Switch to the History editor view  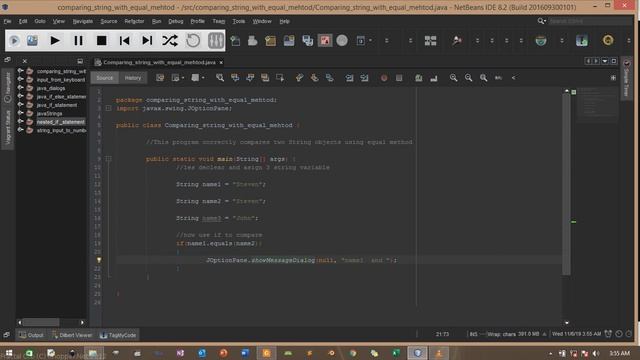coord(133,78)
